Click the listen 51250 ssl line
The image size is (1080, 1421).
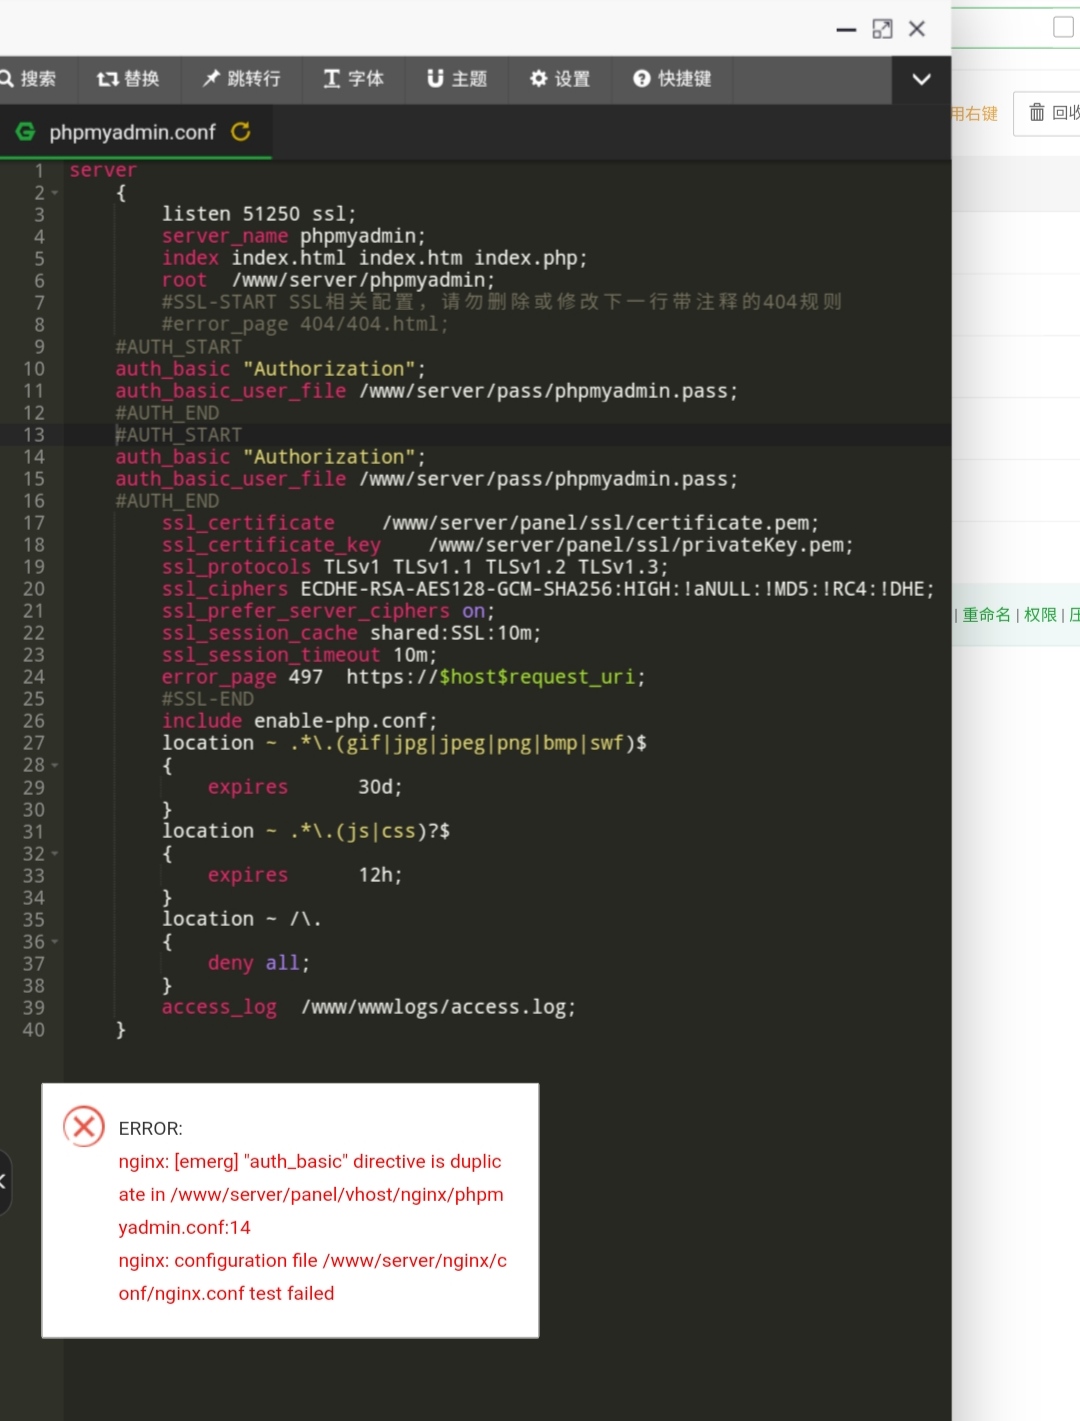tap(259, 214)
